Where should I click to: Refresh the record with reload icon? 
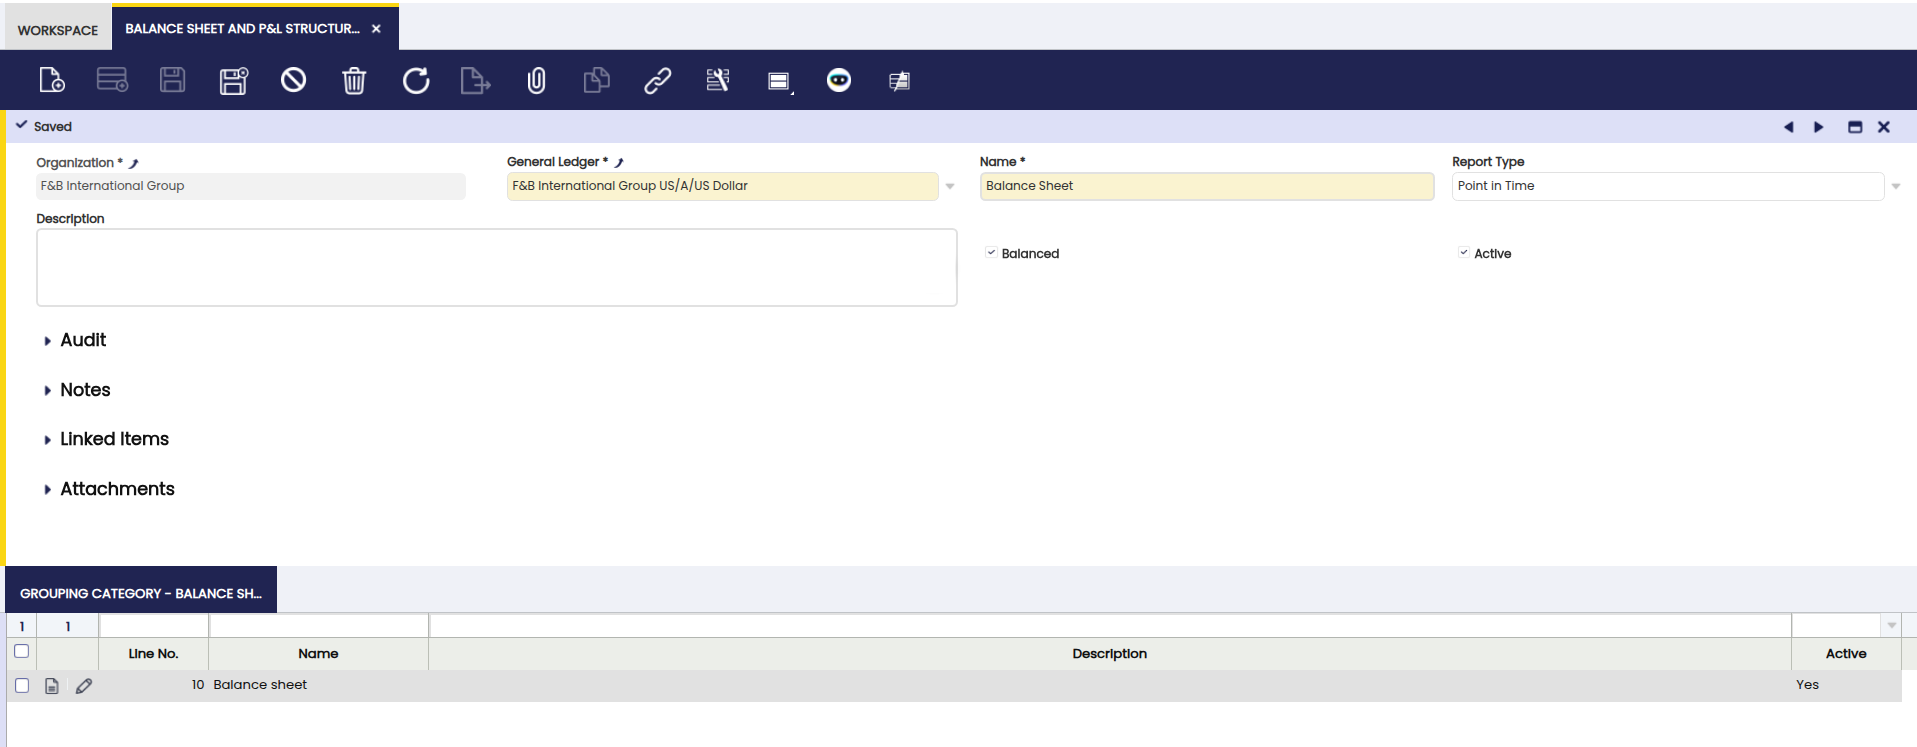tap(416, 80)
